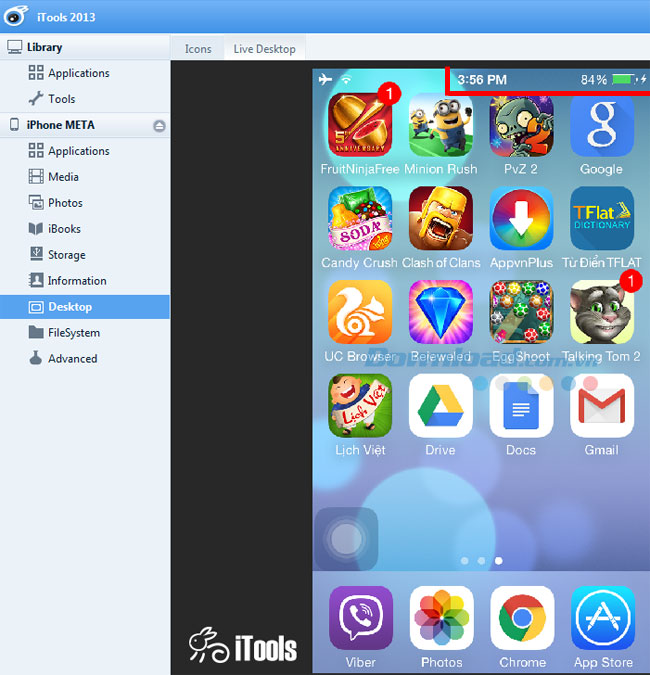Image resolution: width=650 pixels, height=675 pixels.
Task: Tap the PvZ 2 game icon
Action: (x=521, y=125)
